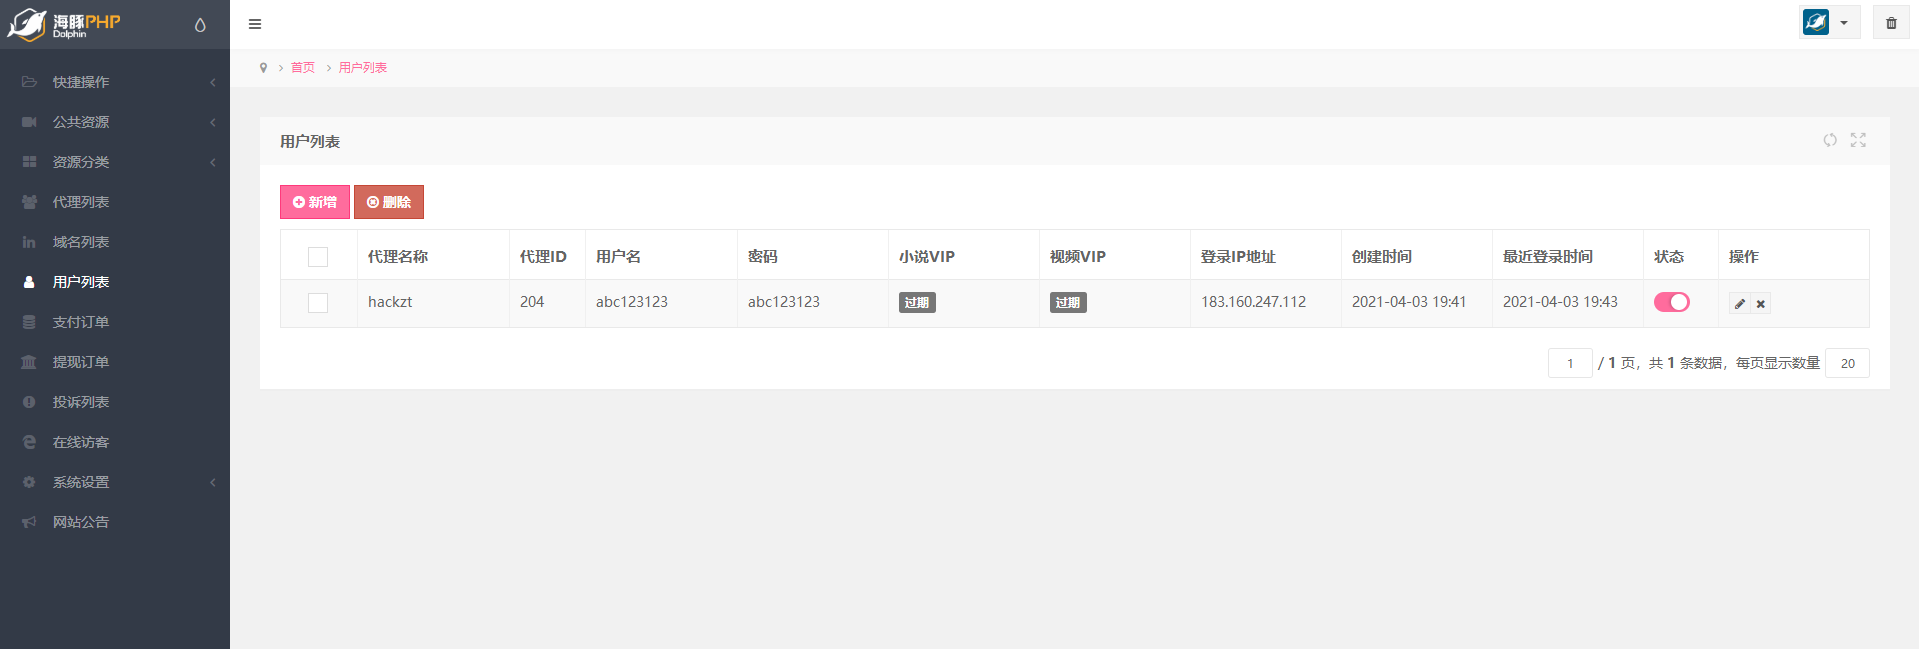Click the 海豚PHP Dolphin logo
Image resolution: width=1919 pixels, height=649 pixels.
click(x=65, y=24)
